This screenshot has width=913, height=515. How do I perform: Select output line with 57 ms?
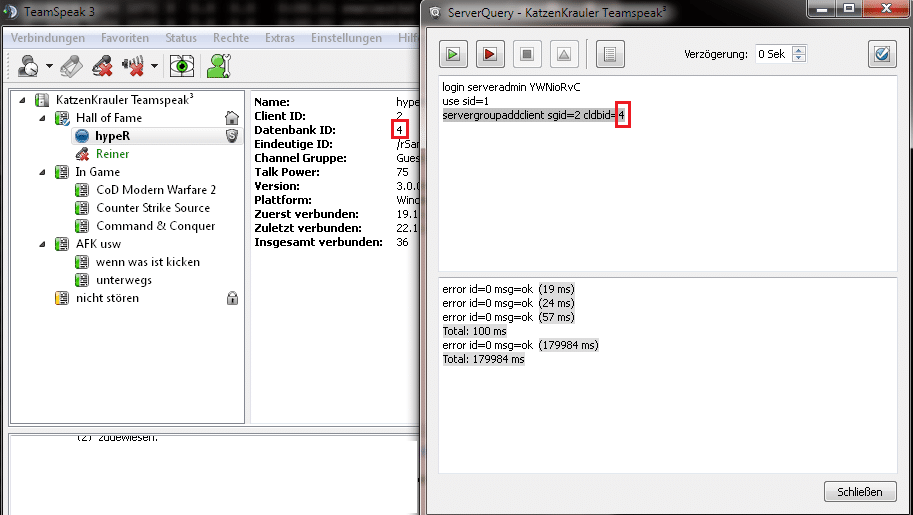508,317
